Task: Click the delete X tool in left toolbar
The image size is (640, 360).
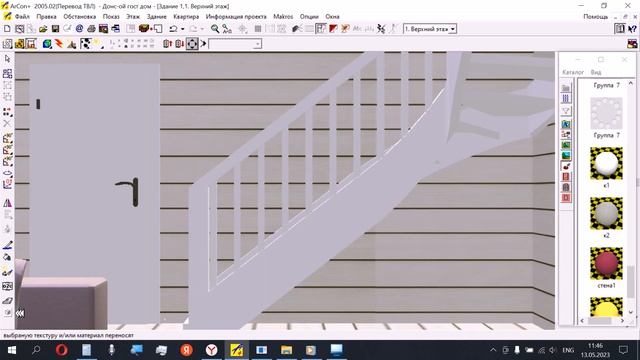Action: tap(7, 123)
